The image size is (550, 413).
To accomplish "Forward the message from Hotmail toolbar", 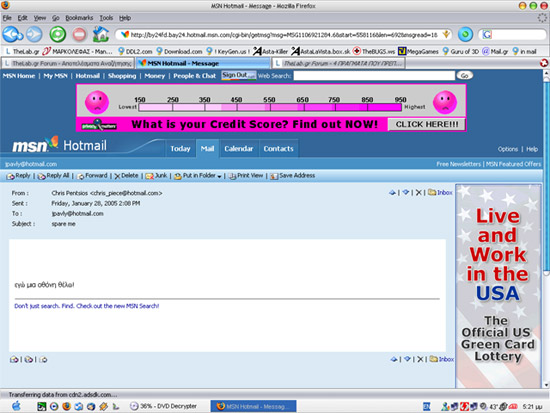I will tap(92, 176).
